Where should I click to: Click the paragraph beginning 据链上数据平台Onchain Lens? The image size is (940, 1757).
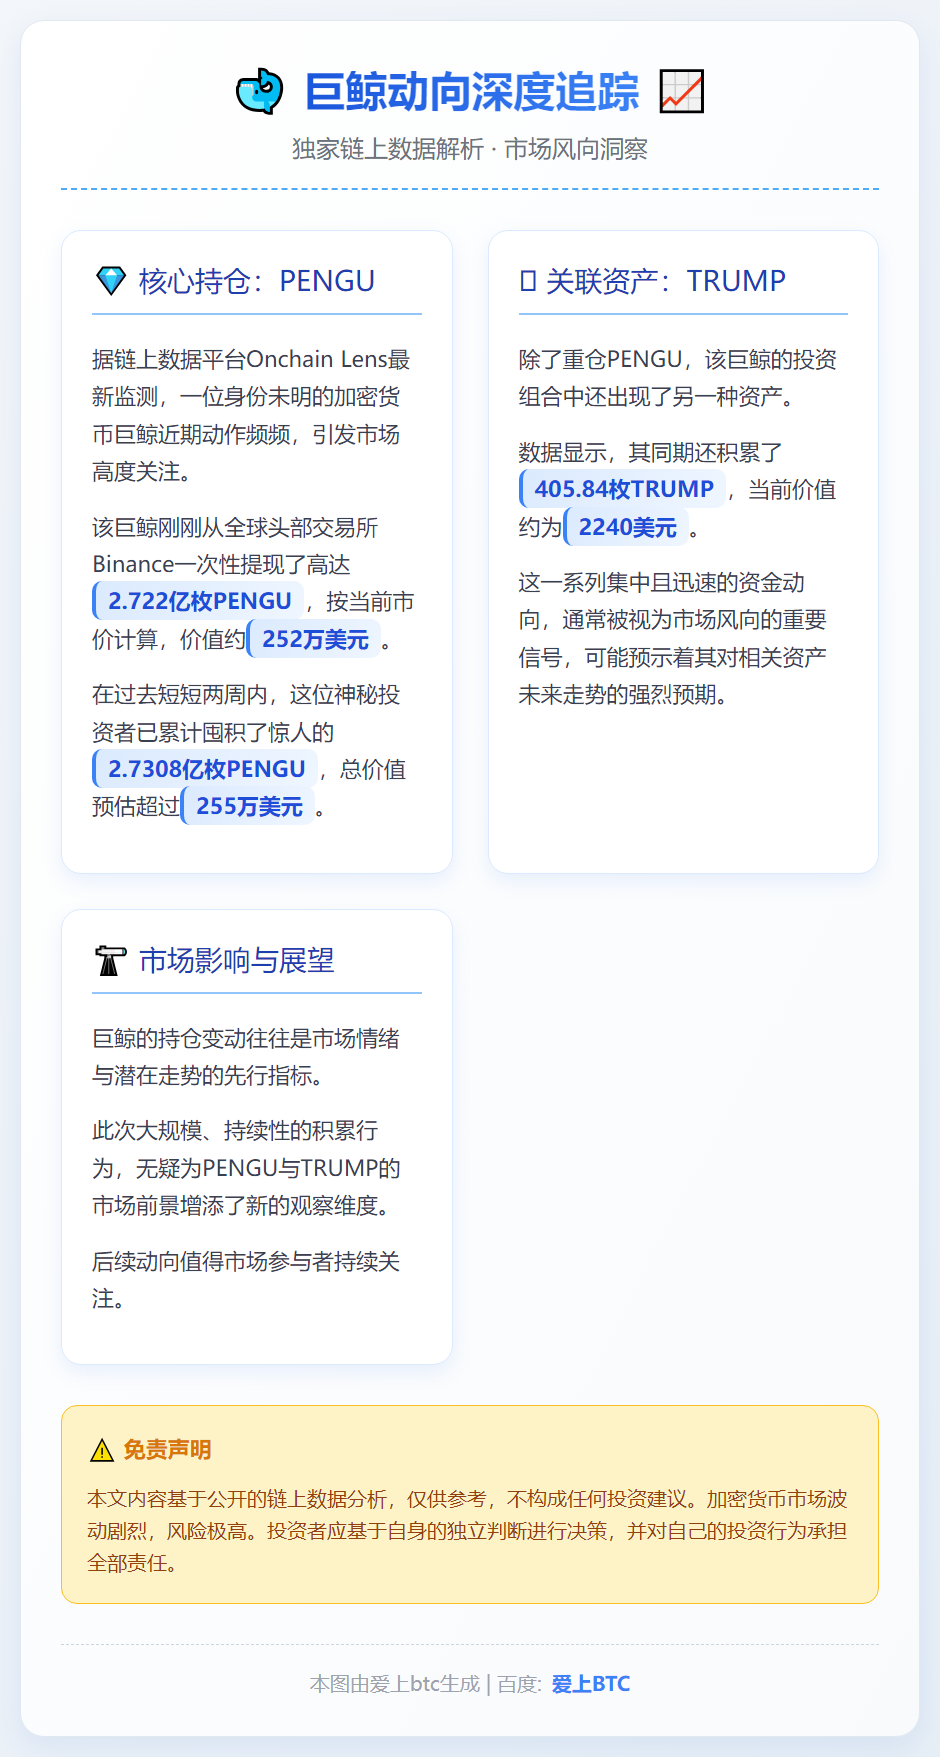tap(252, 415)
